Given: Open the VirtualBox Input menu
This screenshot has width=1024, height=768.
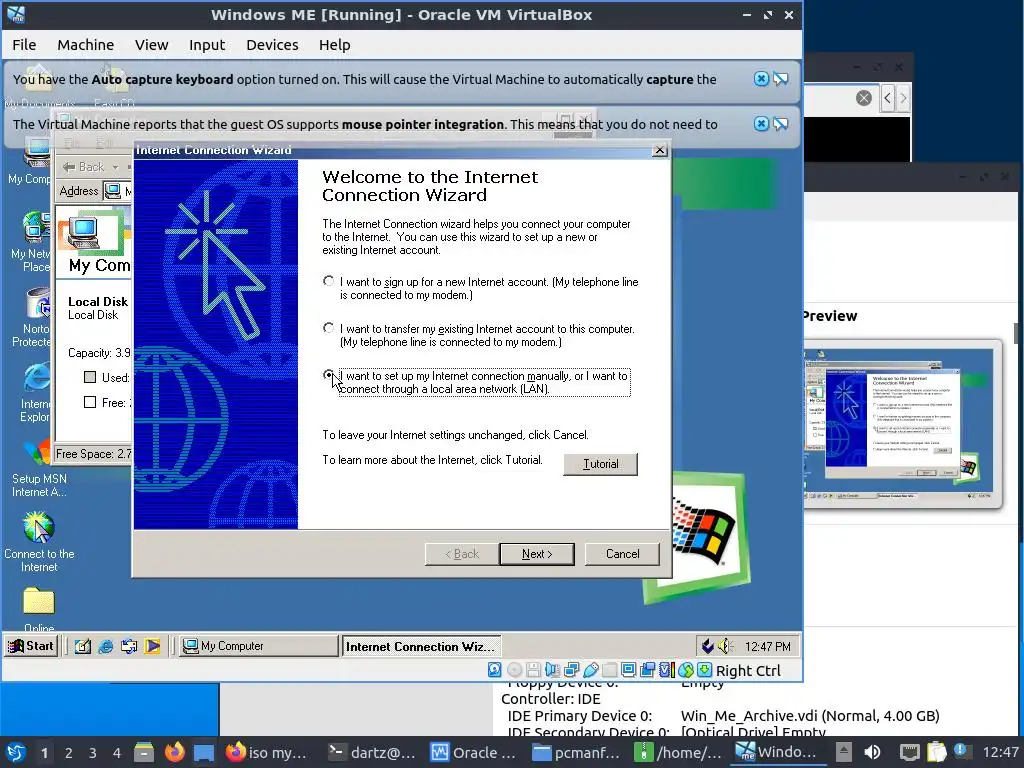Looking at the screenshot, I should (x=207, y=45).
